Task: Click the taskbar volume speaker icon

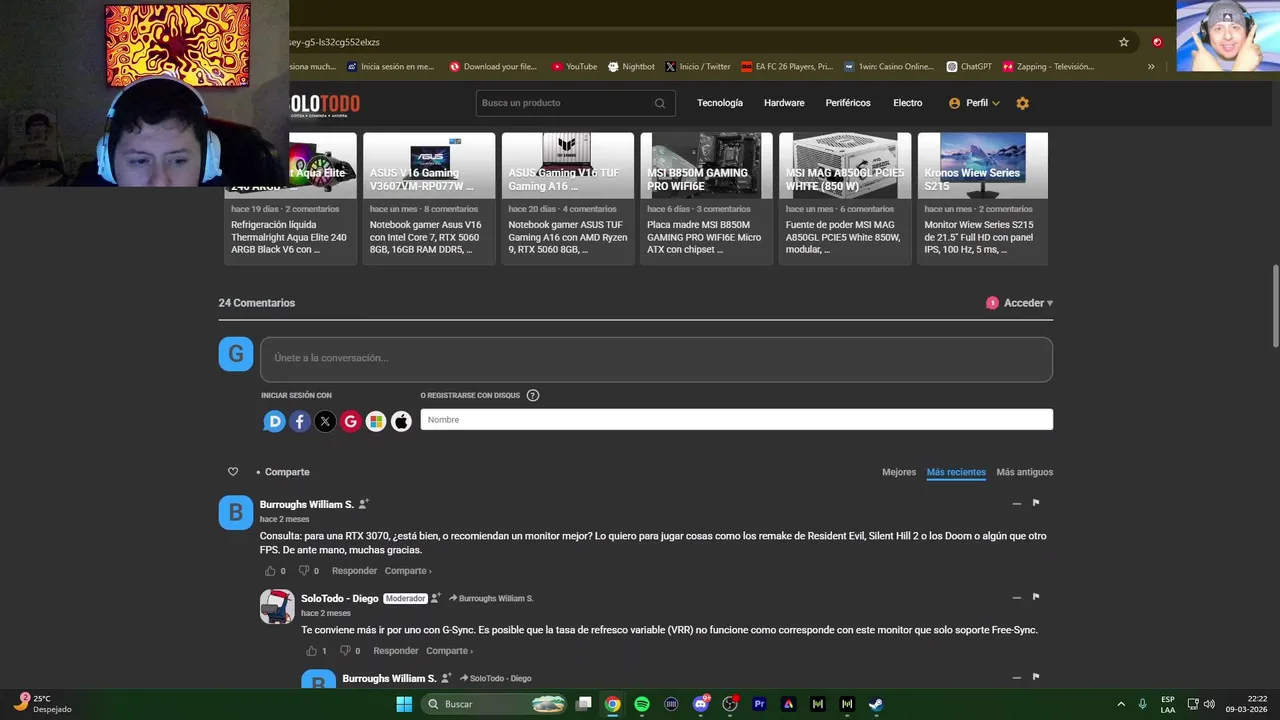Action: coord(1209,704)
